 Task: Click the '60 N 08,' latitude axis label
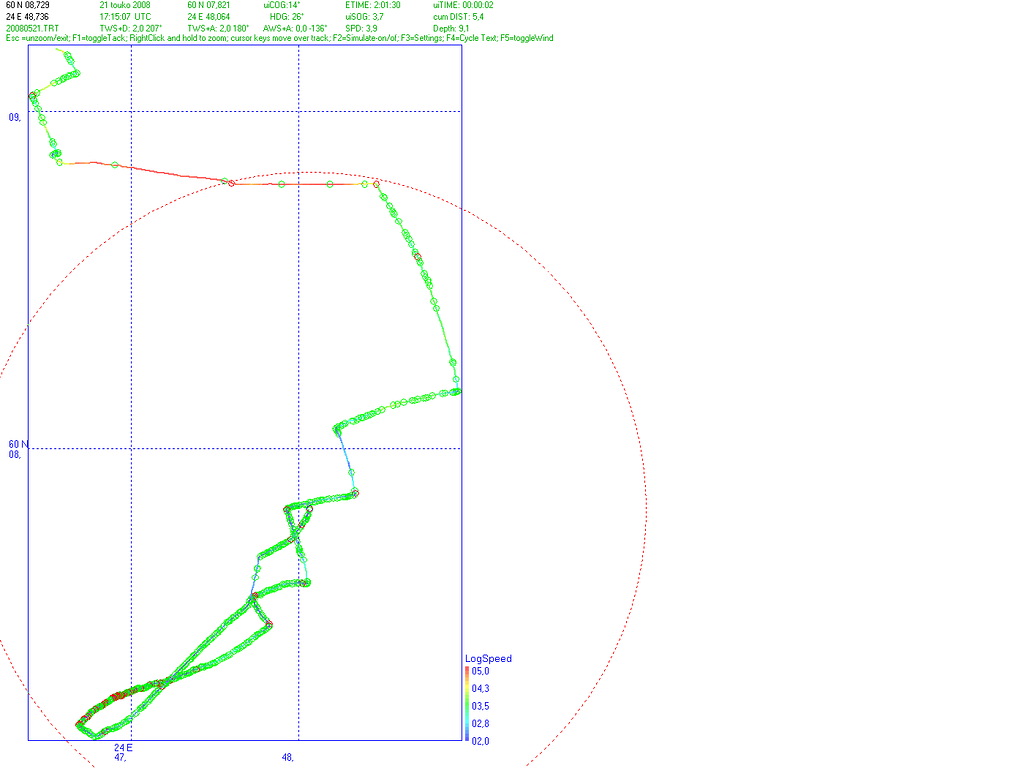pos(18,449)
